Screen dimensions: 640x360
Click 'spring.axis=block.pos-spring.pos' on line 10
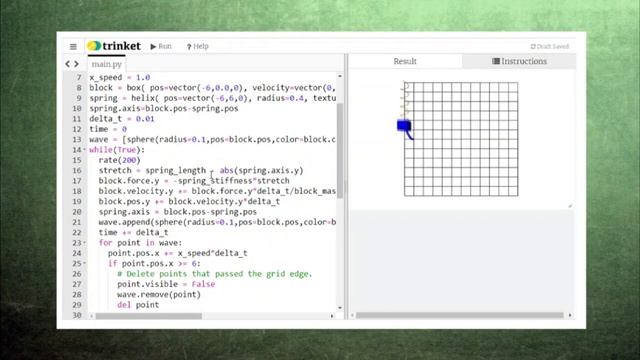[x=164, y=109]
